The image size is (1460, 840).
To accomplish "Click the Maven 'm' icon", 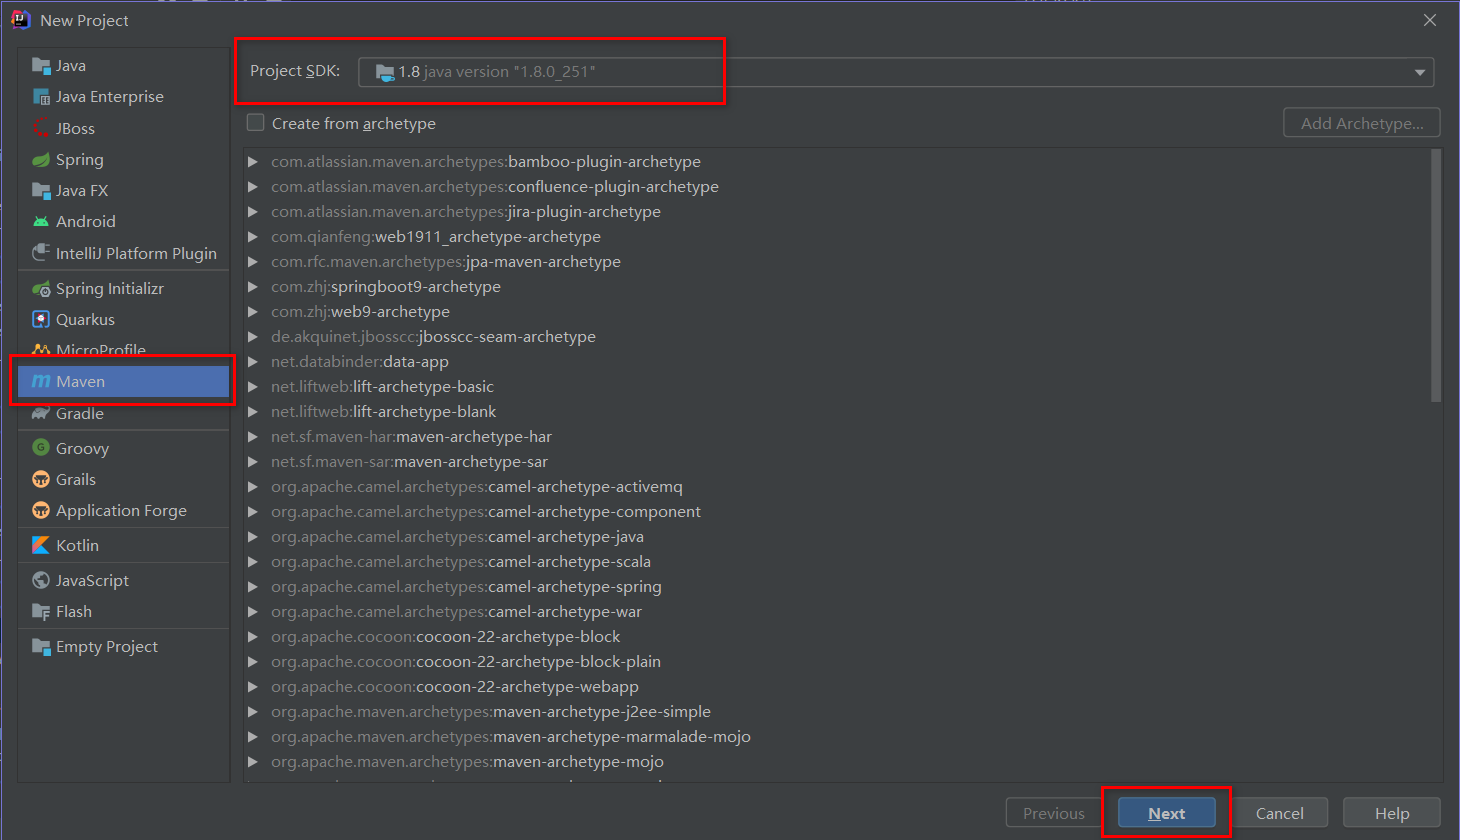I will coord(41,382).
